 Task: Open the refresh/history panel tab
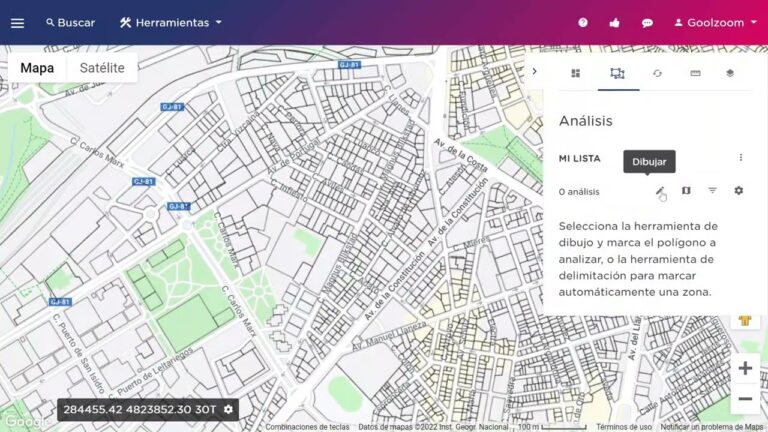[657, 73]
